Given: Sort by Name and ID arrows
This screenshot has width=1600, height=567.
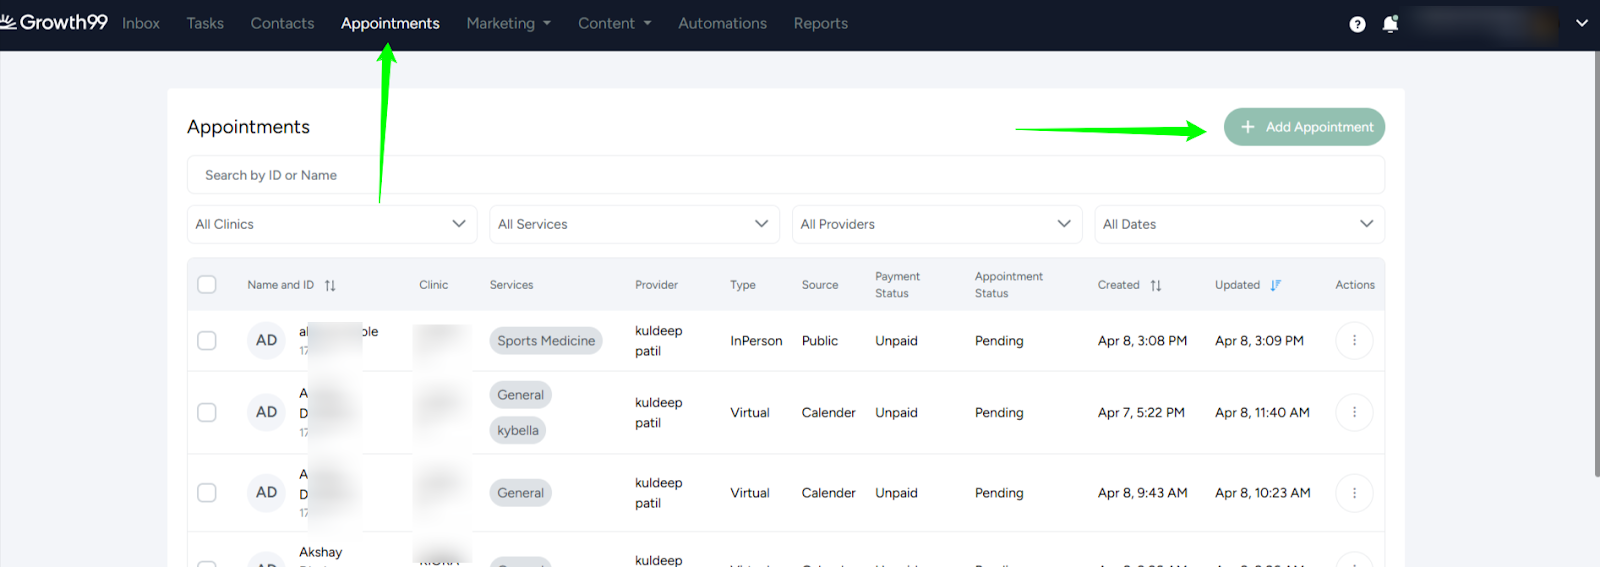Looking at the screenshot, I should click(x=330, y=285).
